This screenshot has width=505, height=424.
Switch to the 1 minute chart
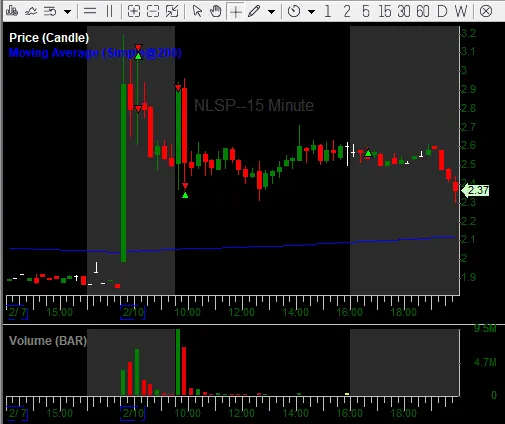coord(328,12)
